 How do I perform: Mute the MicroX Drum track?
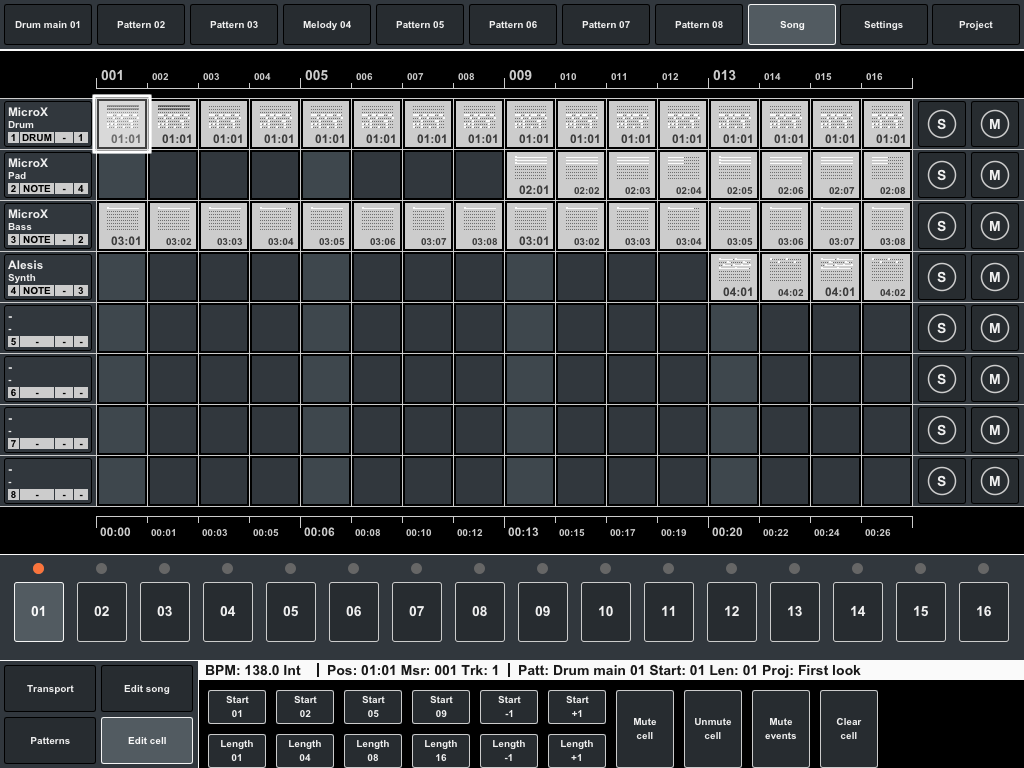(994, 124)
